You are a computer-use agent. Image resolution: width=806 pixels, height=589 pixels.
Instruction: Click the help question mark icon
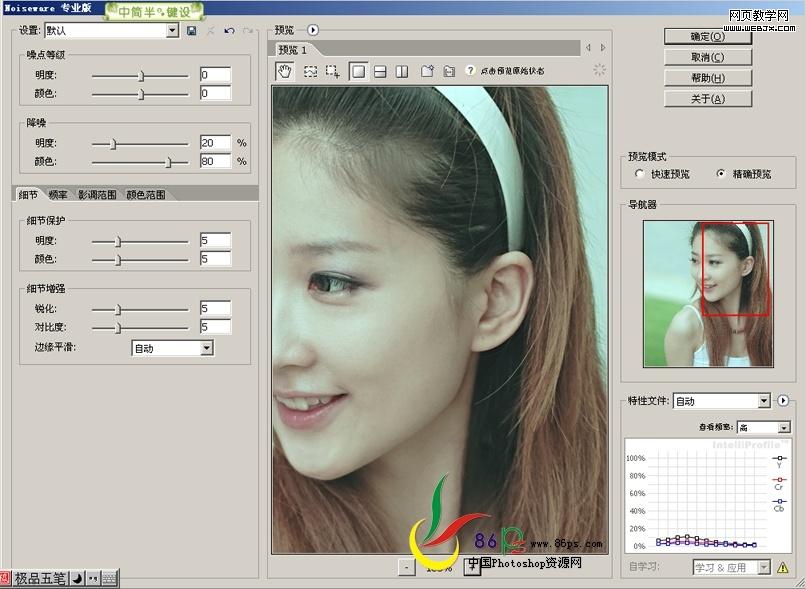tap(470, 71)
